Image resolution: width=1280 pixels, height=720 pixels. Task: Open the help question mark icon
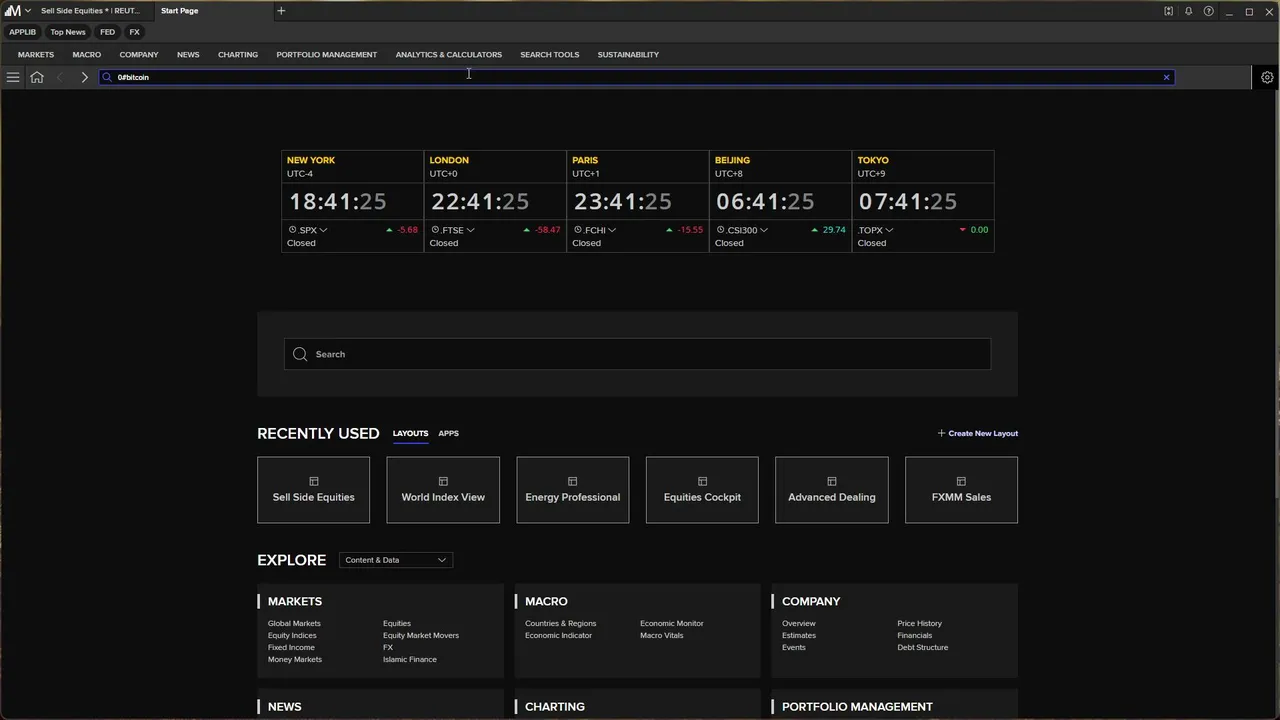pyautogui.click(x=1209, y=11)
